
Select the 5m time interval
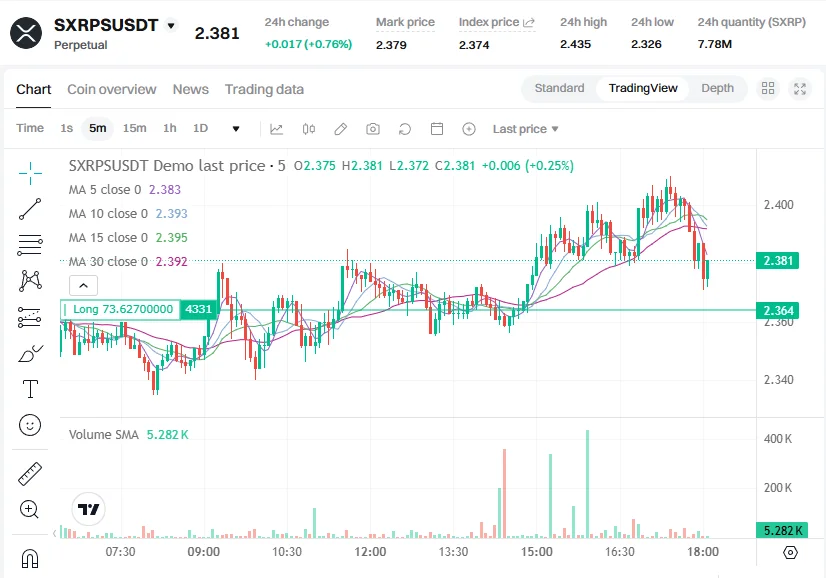tap(97, 128)
